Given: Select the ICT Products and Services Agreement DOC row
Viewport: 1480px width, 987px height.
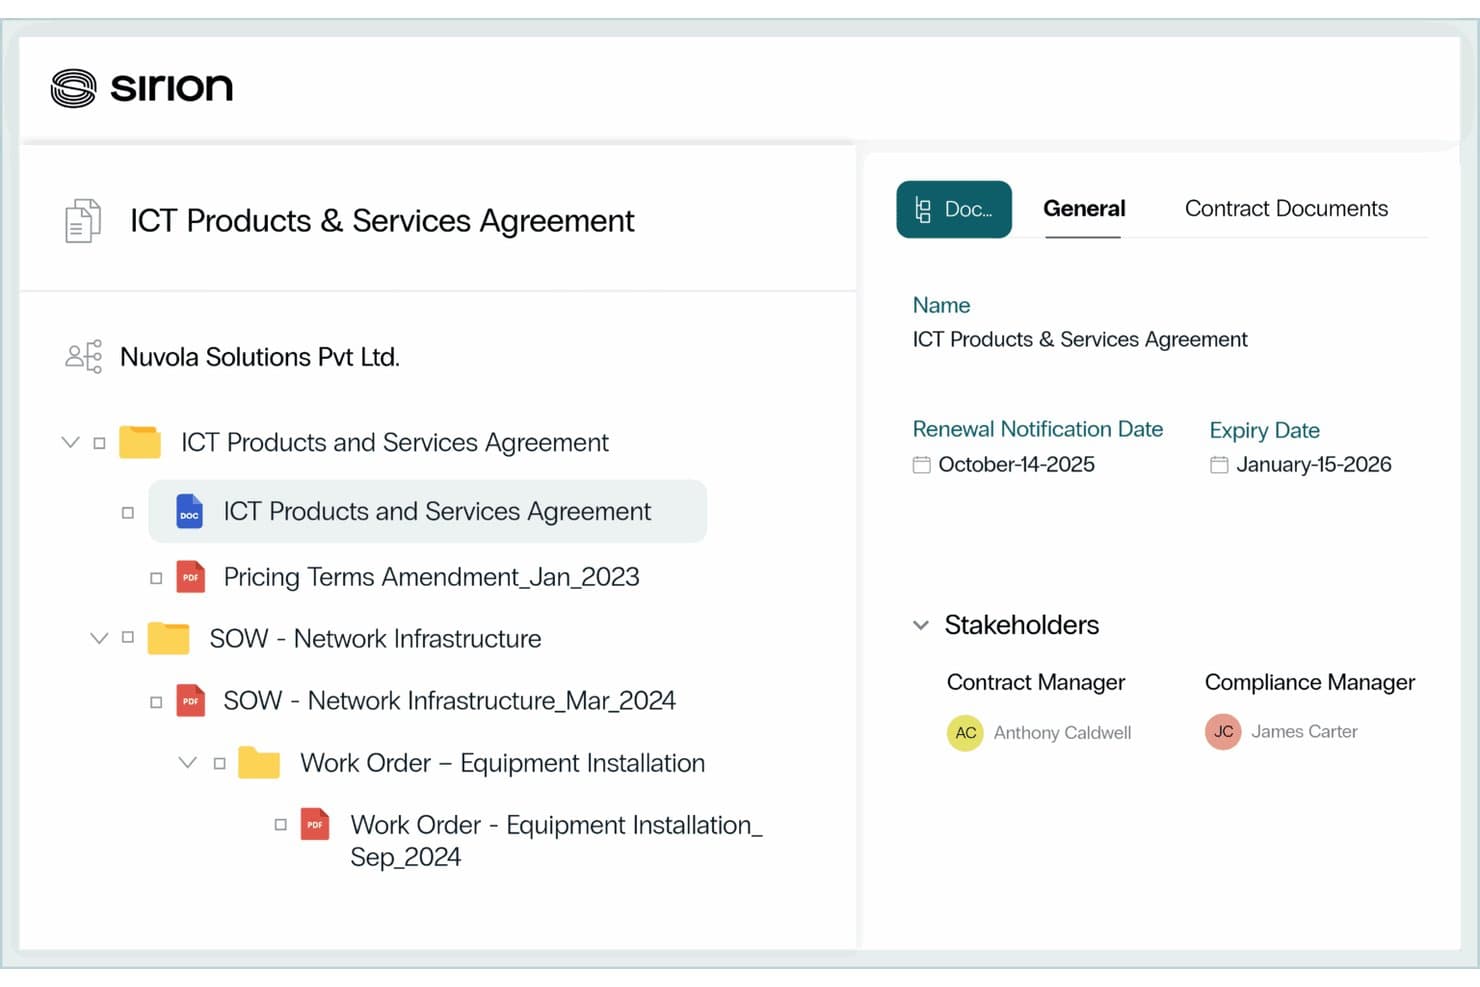Looking at the screenshot, I should [428, 511].
